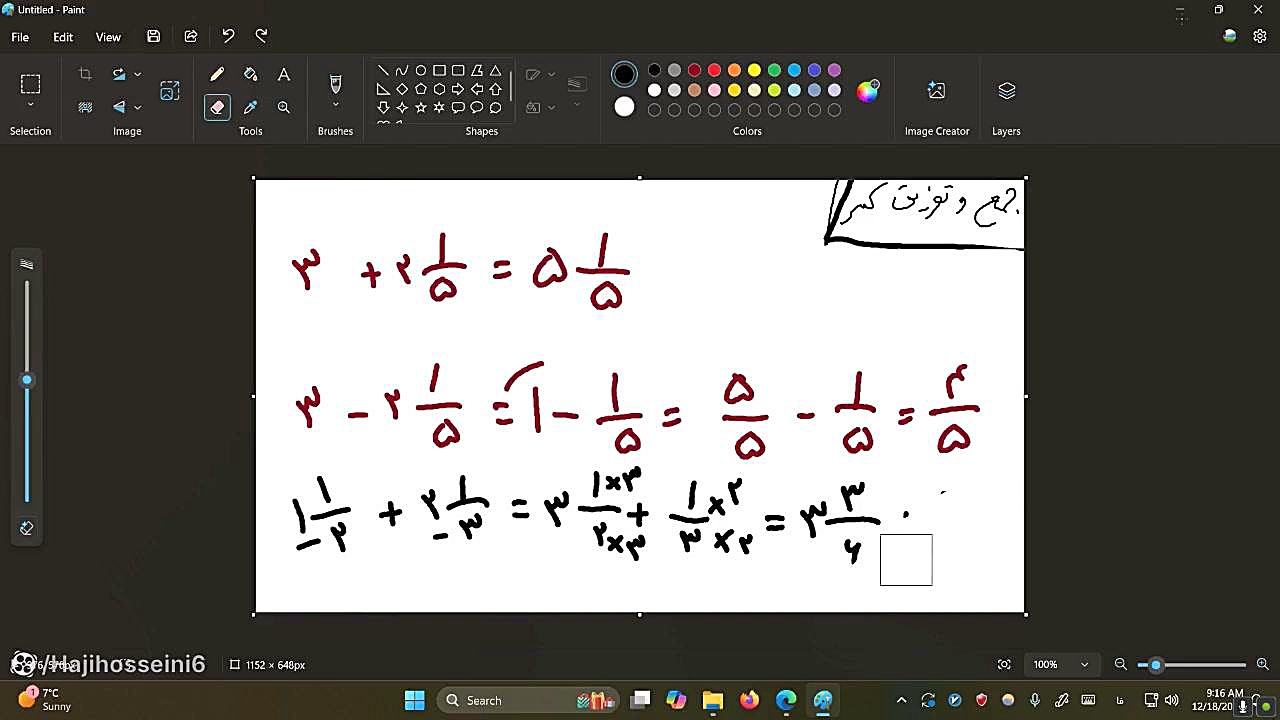Select the Eraser tool
The height and width of the screenshot is (720, 1280).
(217, 107)
